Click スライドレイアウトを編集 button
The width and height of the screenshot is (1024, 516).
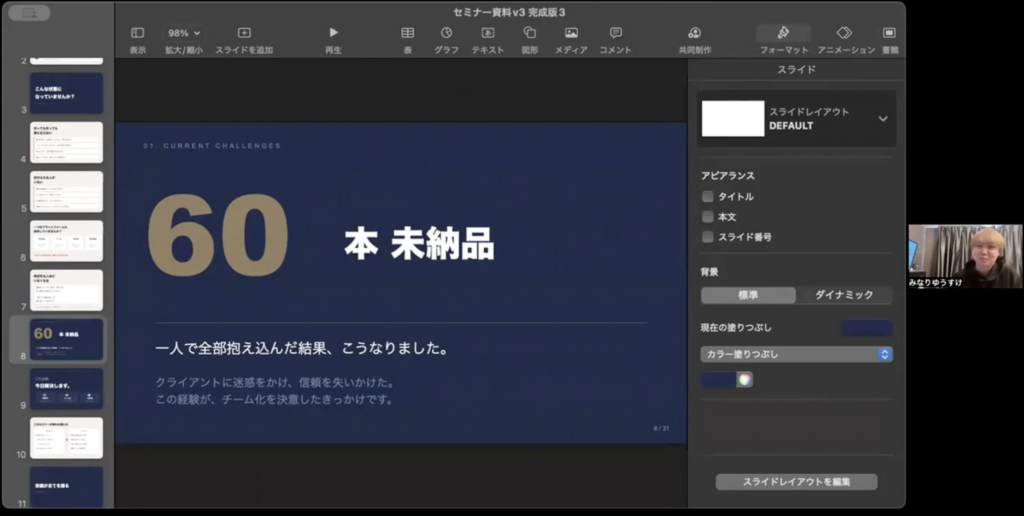(796, 482)
